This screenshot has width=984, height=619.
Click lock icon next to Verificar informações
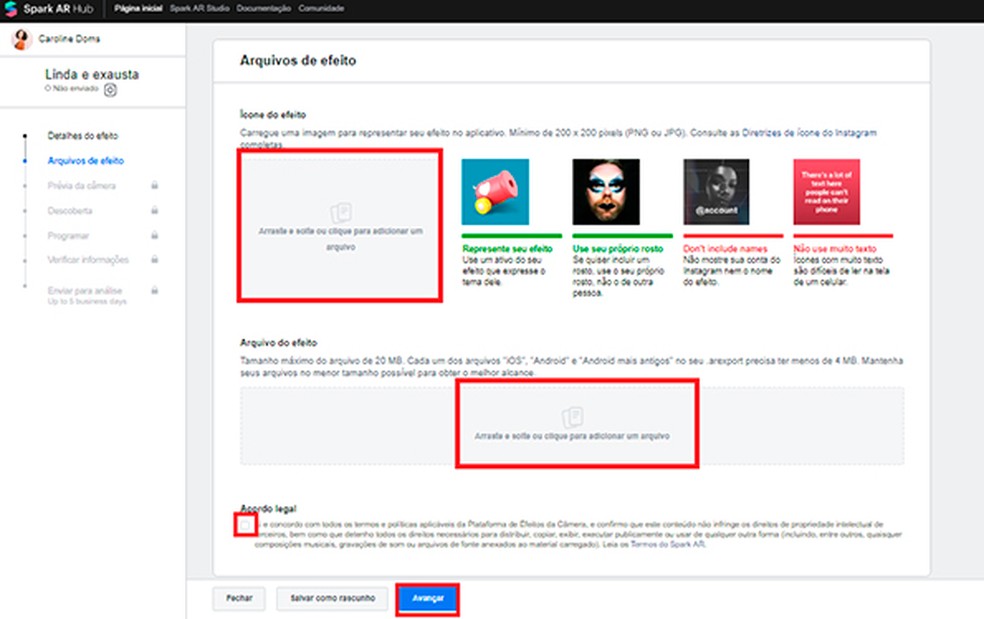(x=154, y=259)
